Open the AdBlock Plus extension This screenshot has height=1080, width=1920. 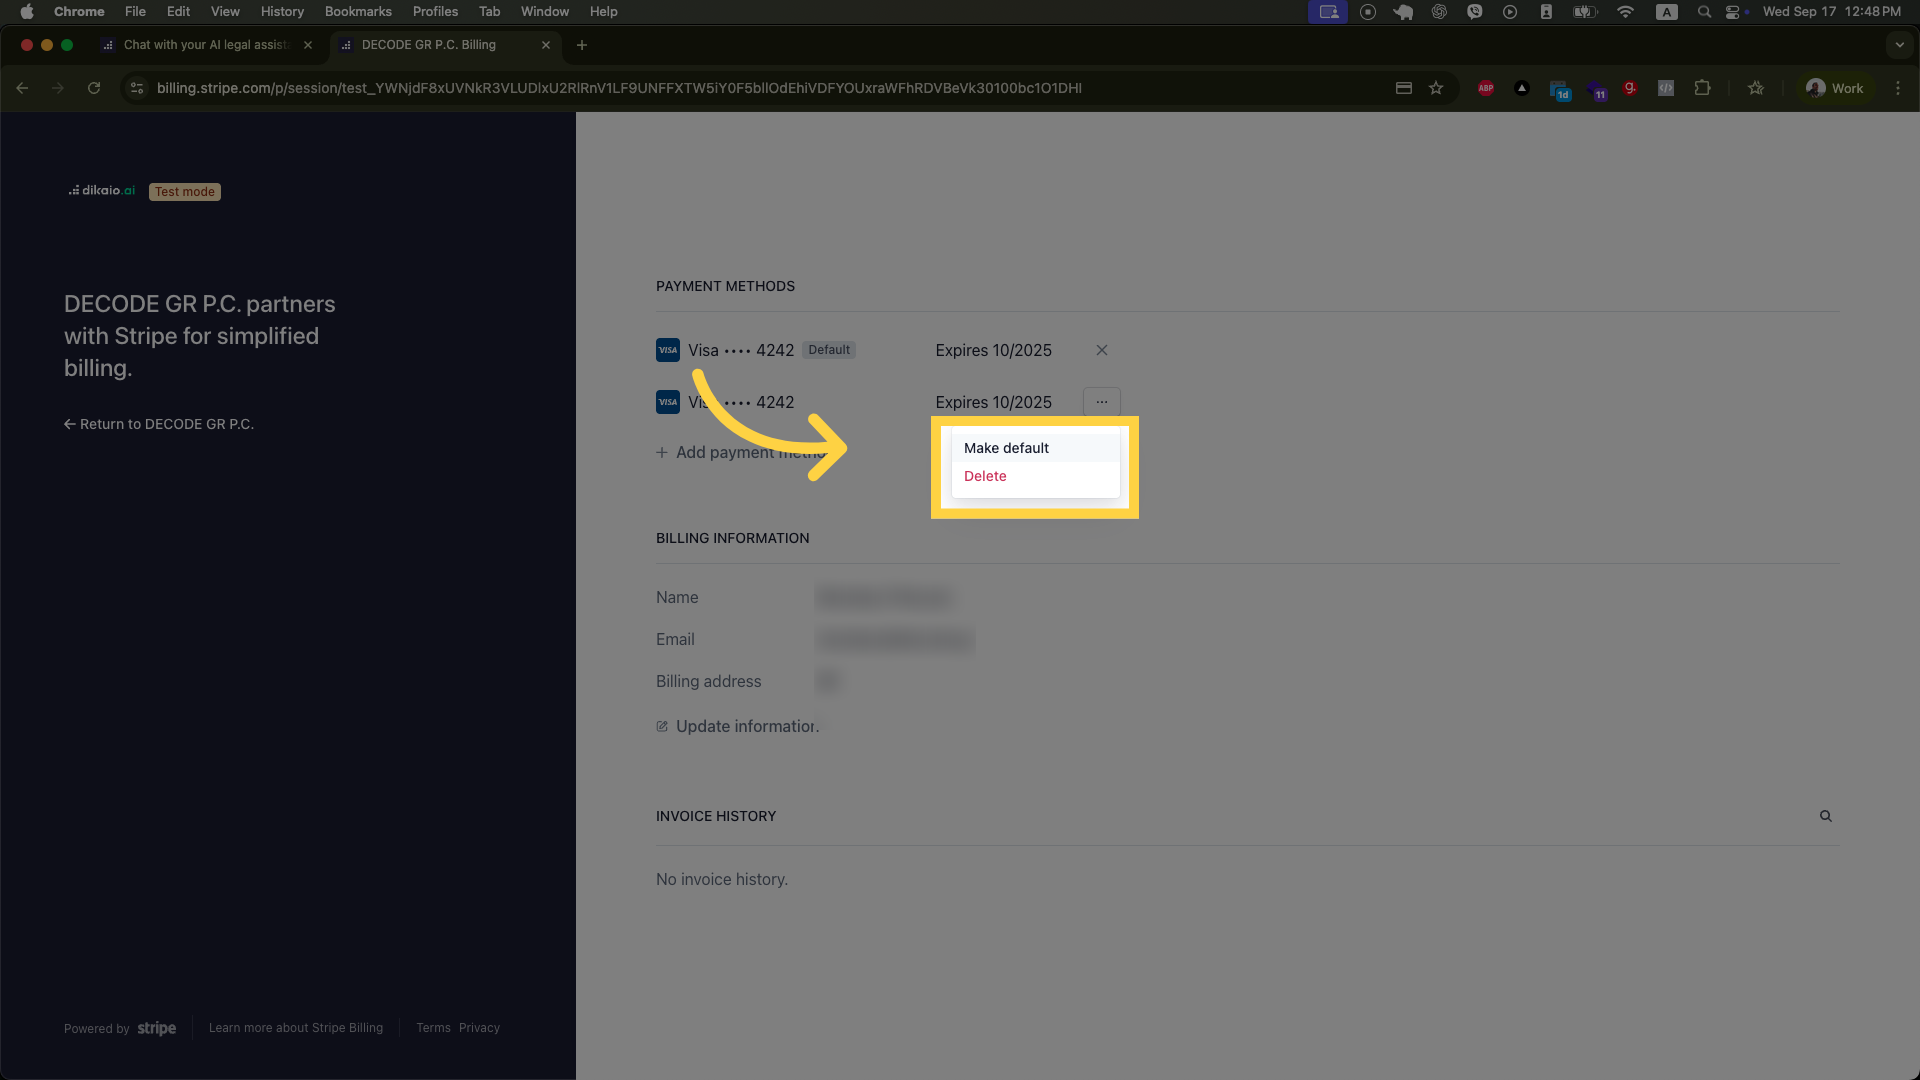(1486, 88)
